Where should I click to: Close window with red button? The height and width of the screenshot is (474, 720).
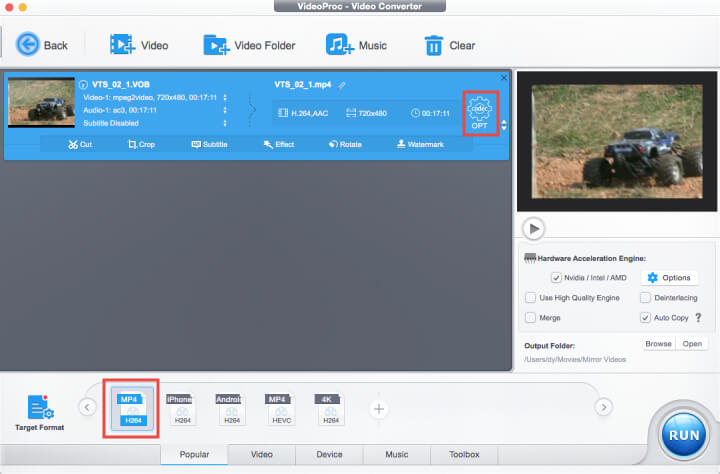9,7
